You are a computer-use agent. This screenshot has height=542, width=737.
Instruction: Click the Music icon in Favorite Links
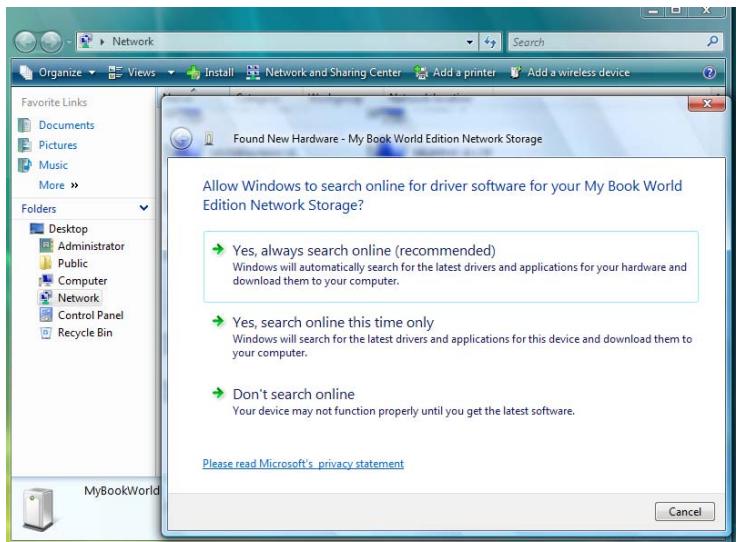pos(24,165)
